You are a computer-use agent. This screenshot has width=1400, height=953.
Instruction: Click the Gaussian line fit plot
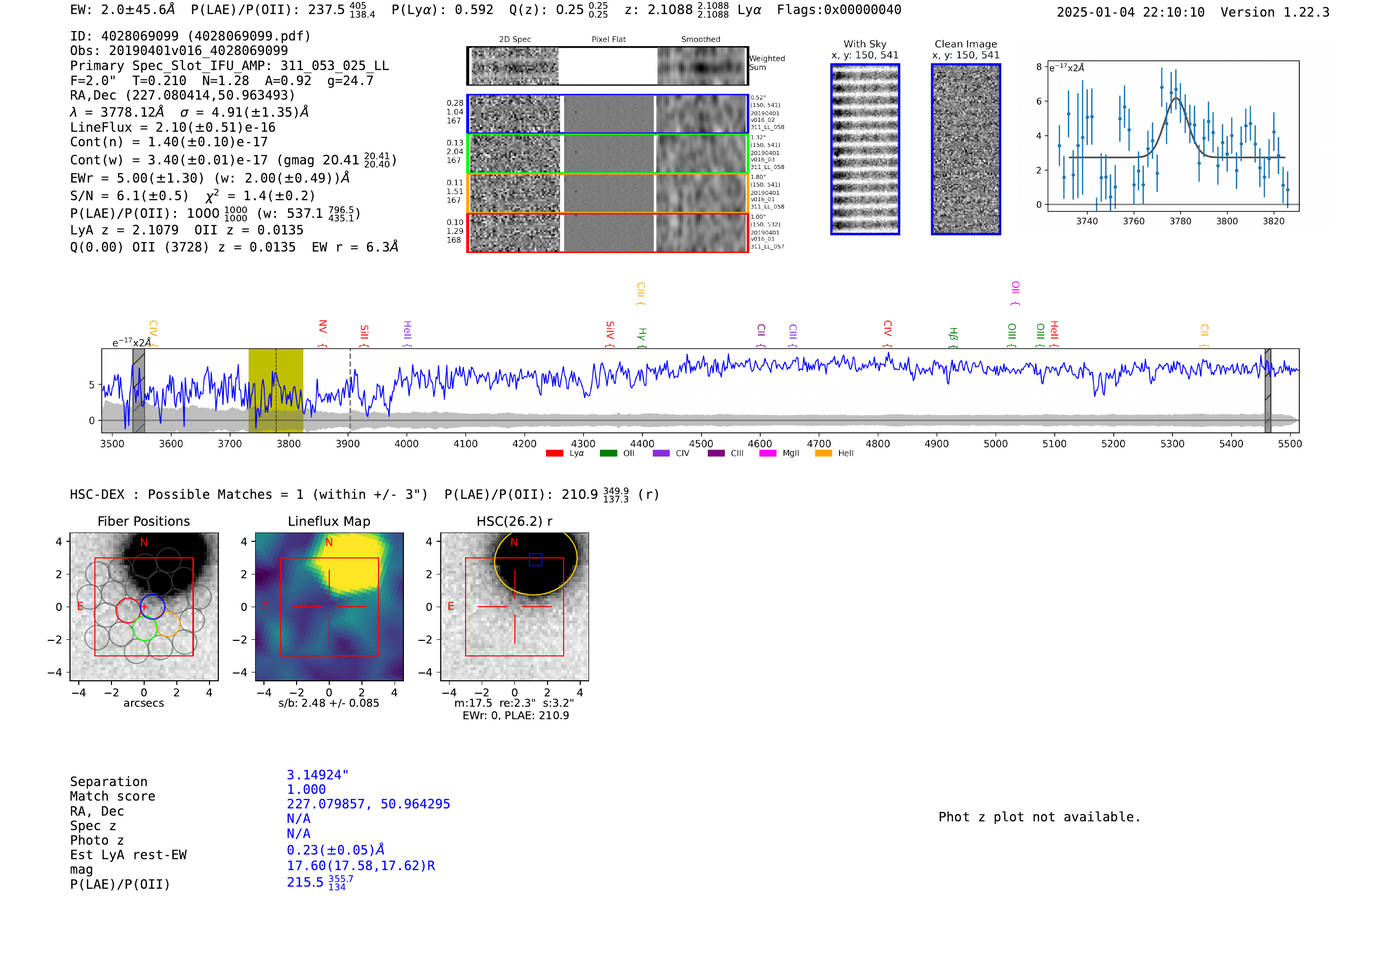[1172, 136]
